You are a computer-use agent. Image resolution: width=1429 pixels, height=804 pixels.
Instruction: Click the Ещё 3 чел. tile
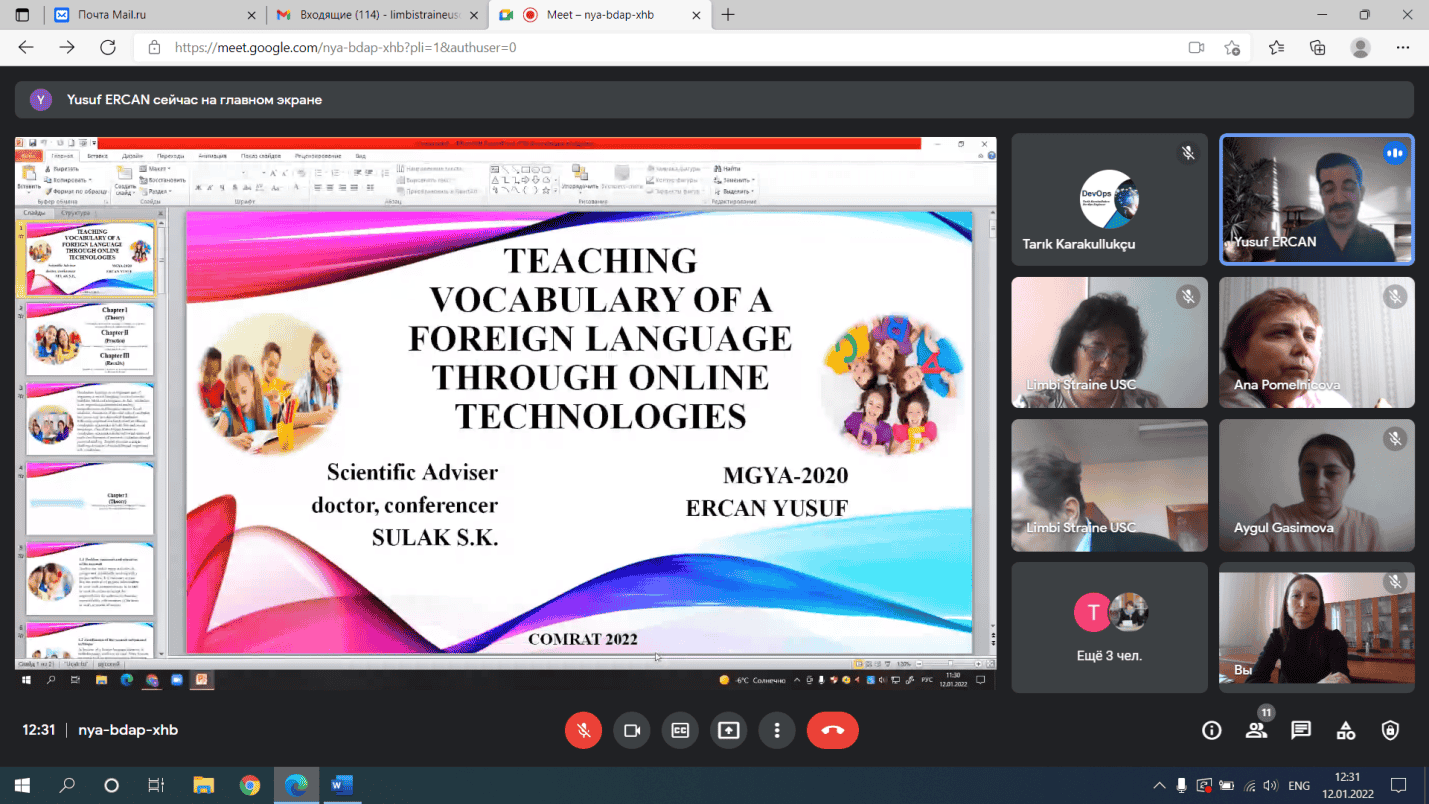1109,627
